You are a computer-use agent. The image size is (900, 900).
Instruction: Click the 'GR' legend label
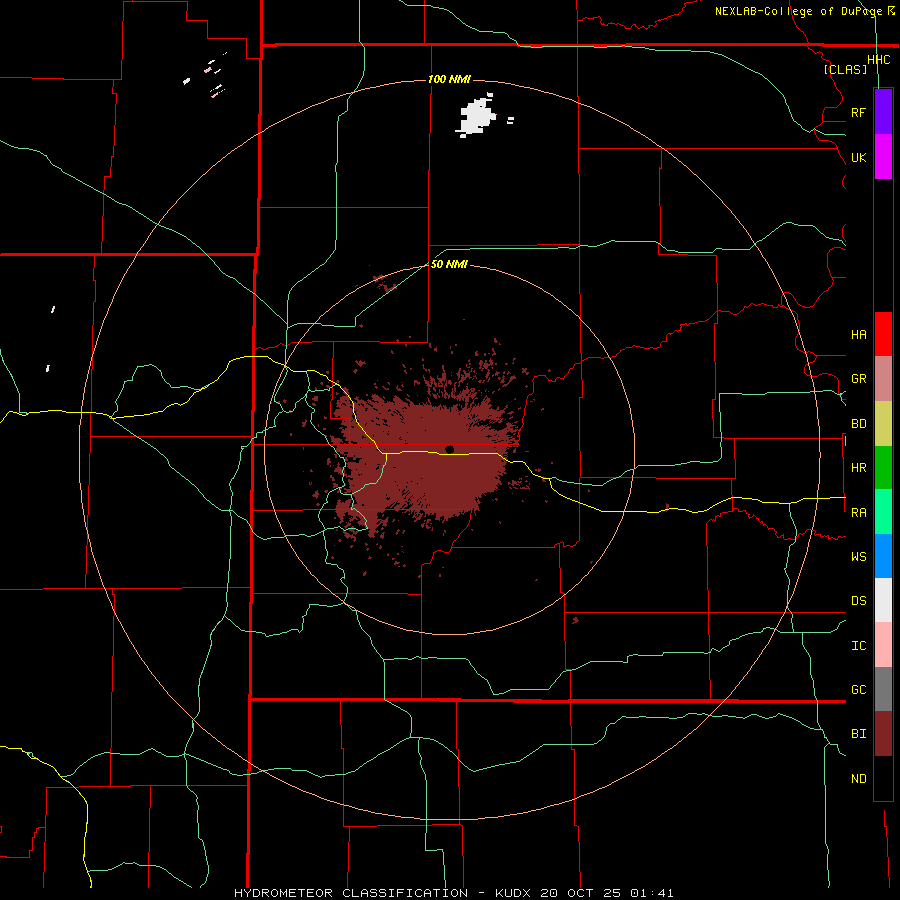click(858, 379)
